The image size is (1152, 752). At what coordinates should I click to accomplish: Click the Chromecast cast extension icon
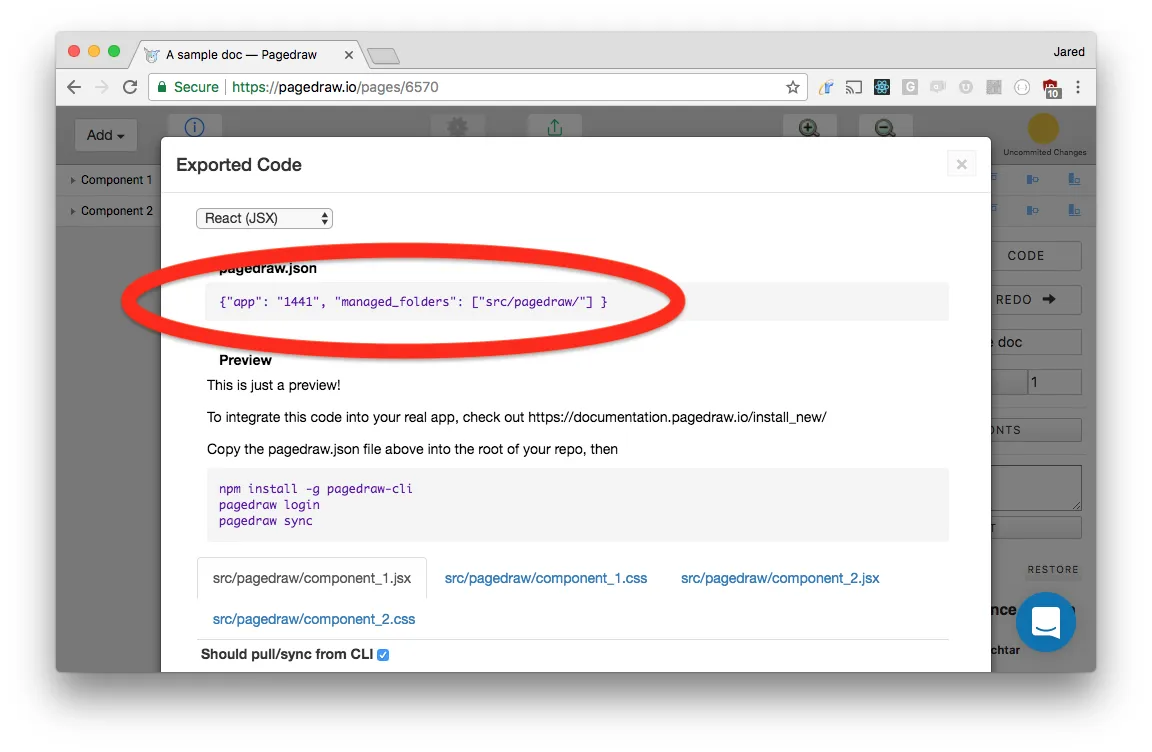point(853,87)
